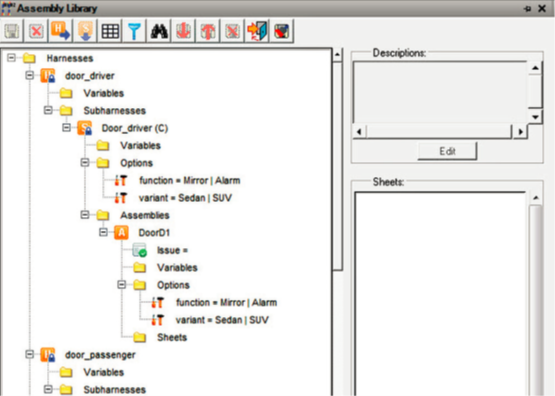This screenshot has height=396, width=555.
Task: Click the Edit button under Descriptions
Action: tap(447, 151)
